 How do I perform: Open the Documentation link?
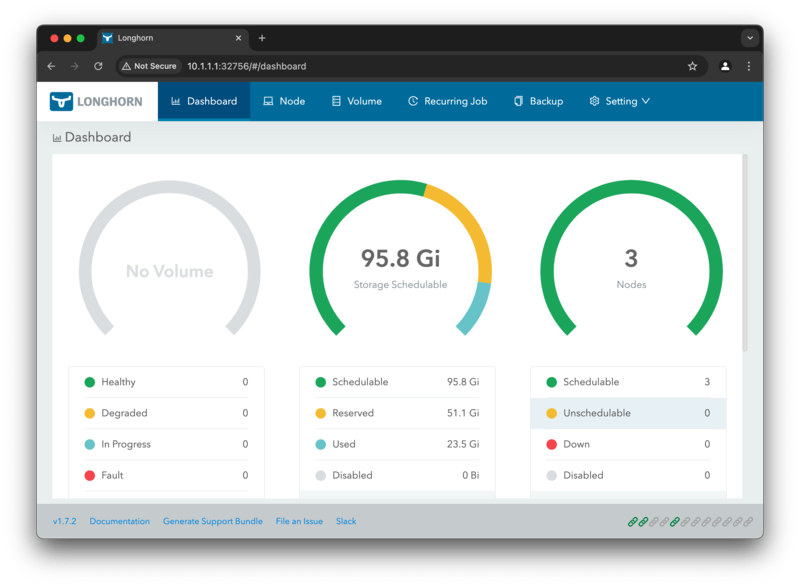click(x=119, y=521)
